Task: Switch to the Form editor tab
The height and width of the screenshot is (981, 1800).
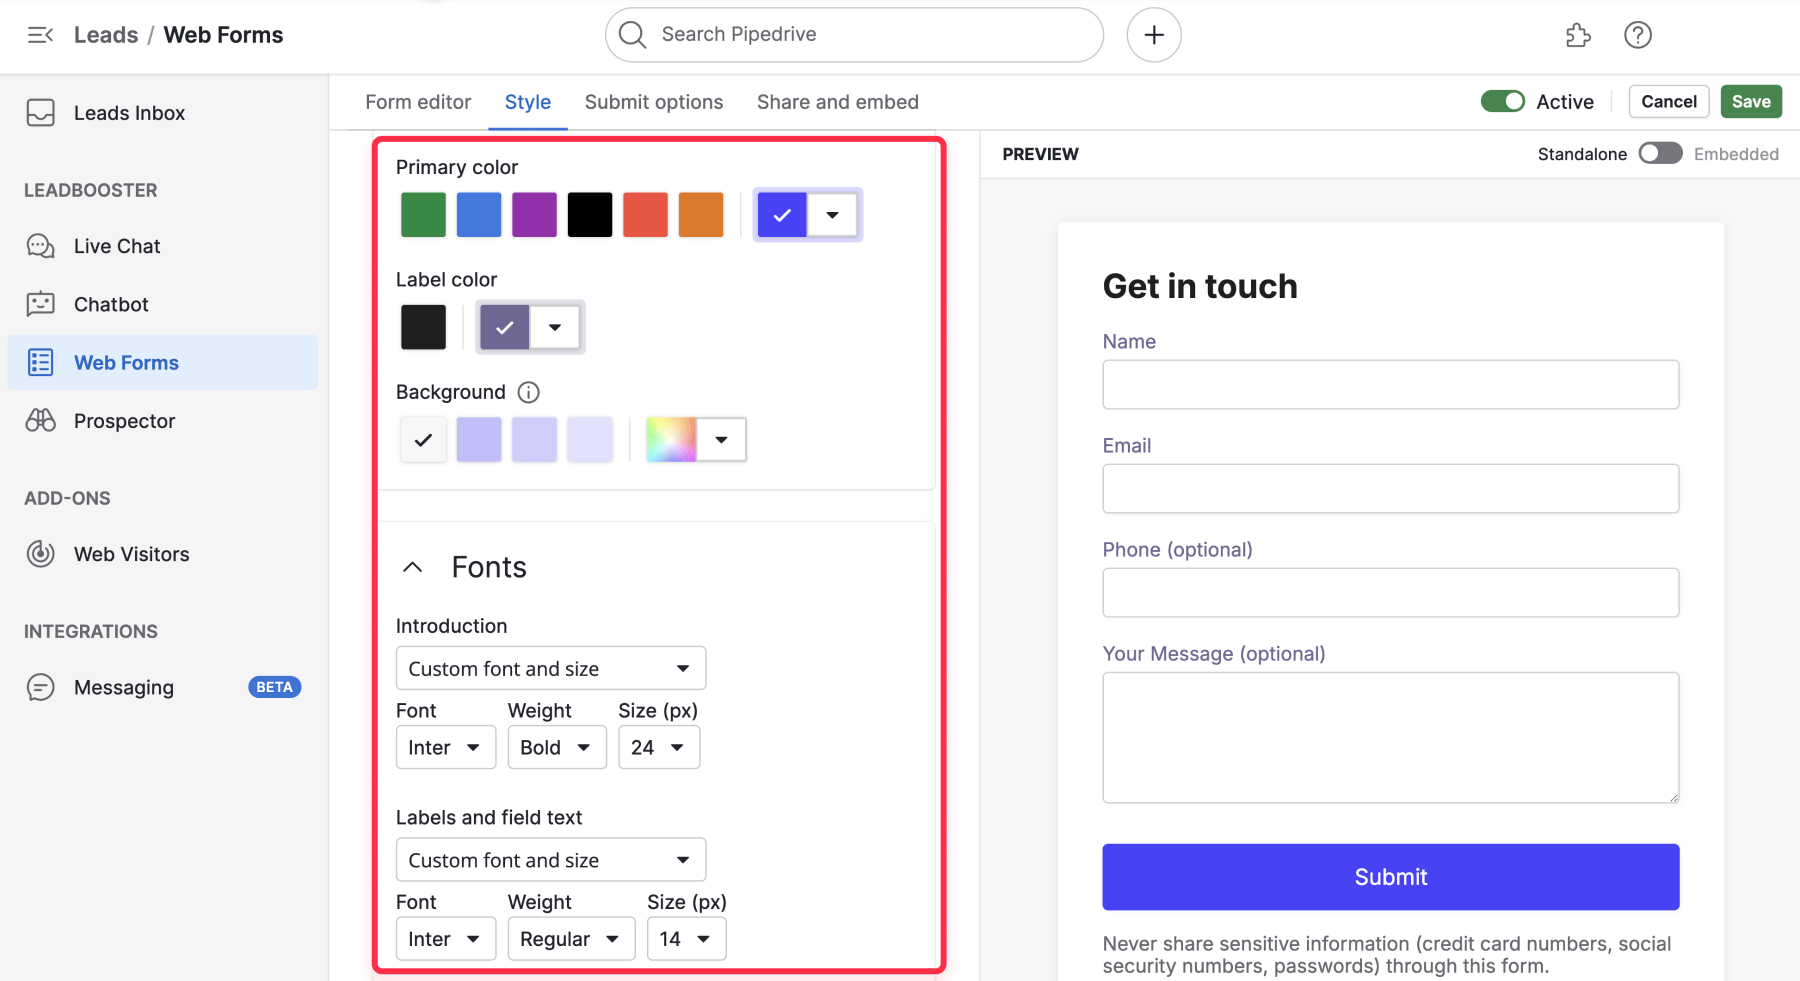Action: 418,102
